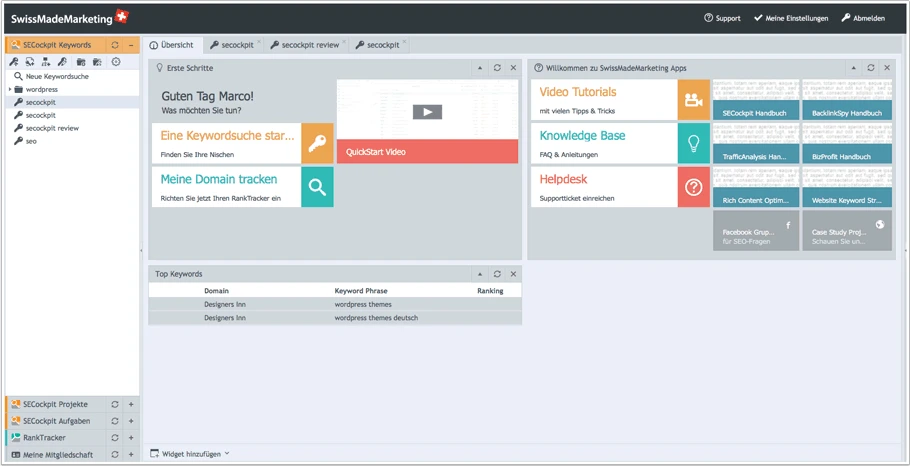Refresh the Erste Schritte widget
The height and width of the screenshot is (466, 910).
497,68
